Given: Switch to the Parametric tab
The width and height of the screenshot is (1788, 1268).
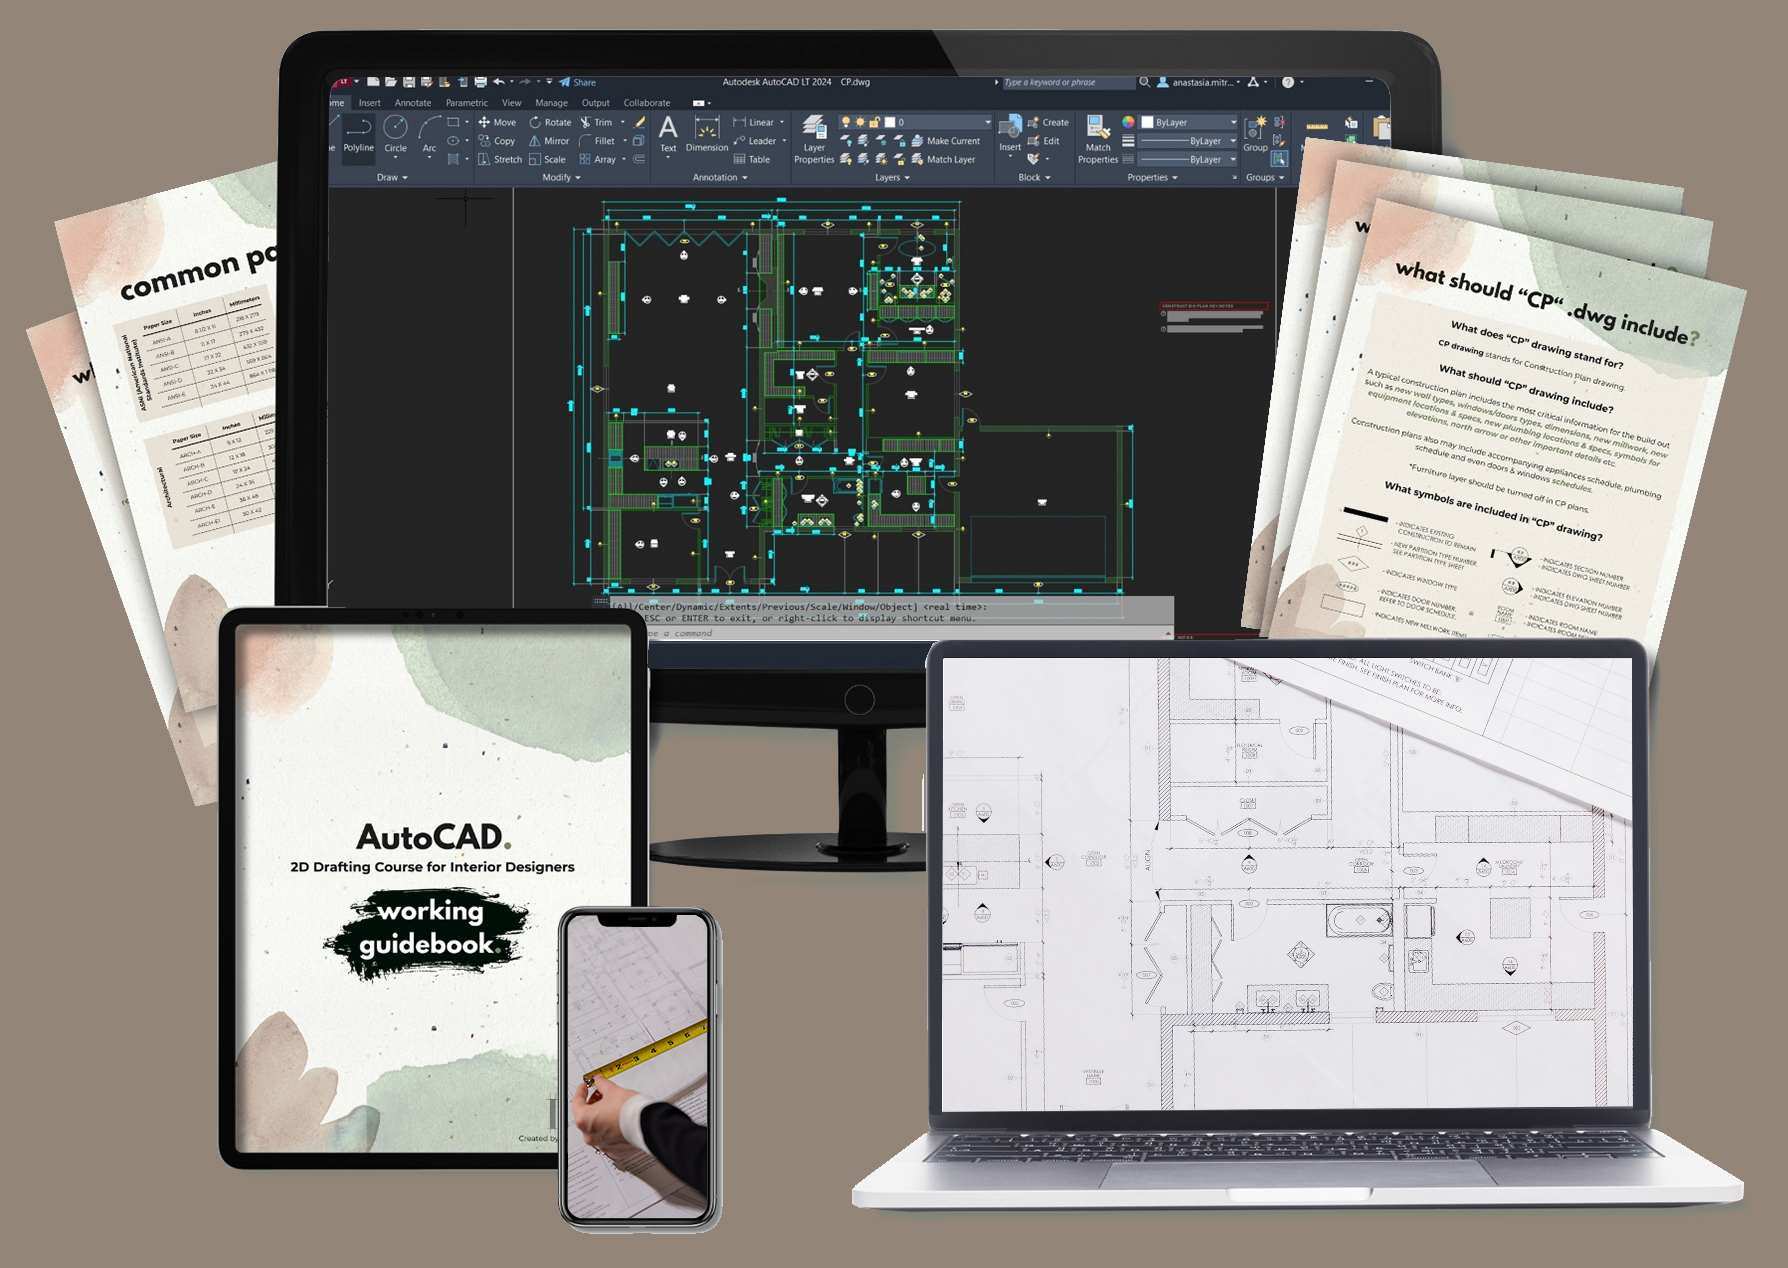Looking at the screenshot, I should click(467, 103).
